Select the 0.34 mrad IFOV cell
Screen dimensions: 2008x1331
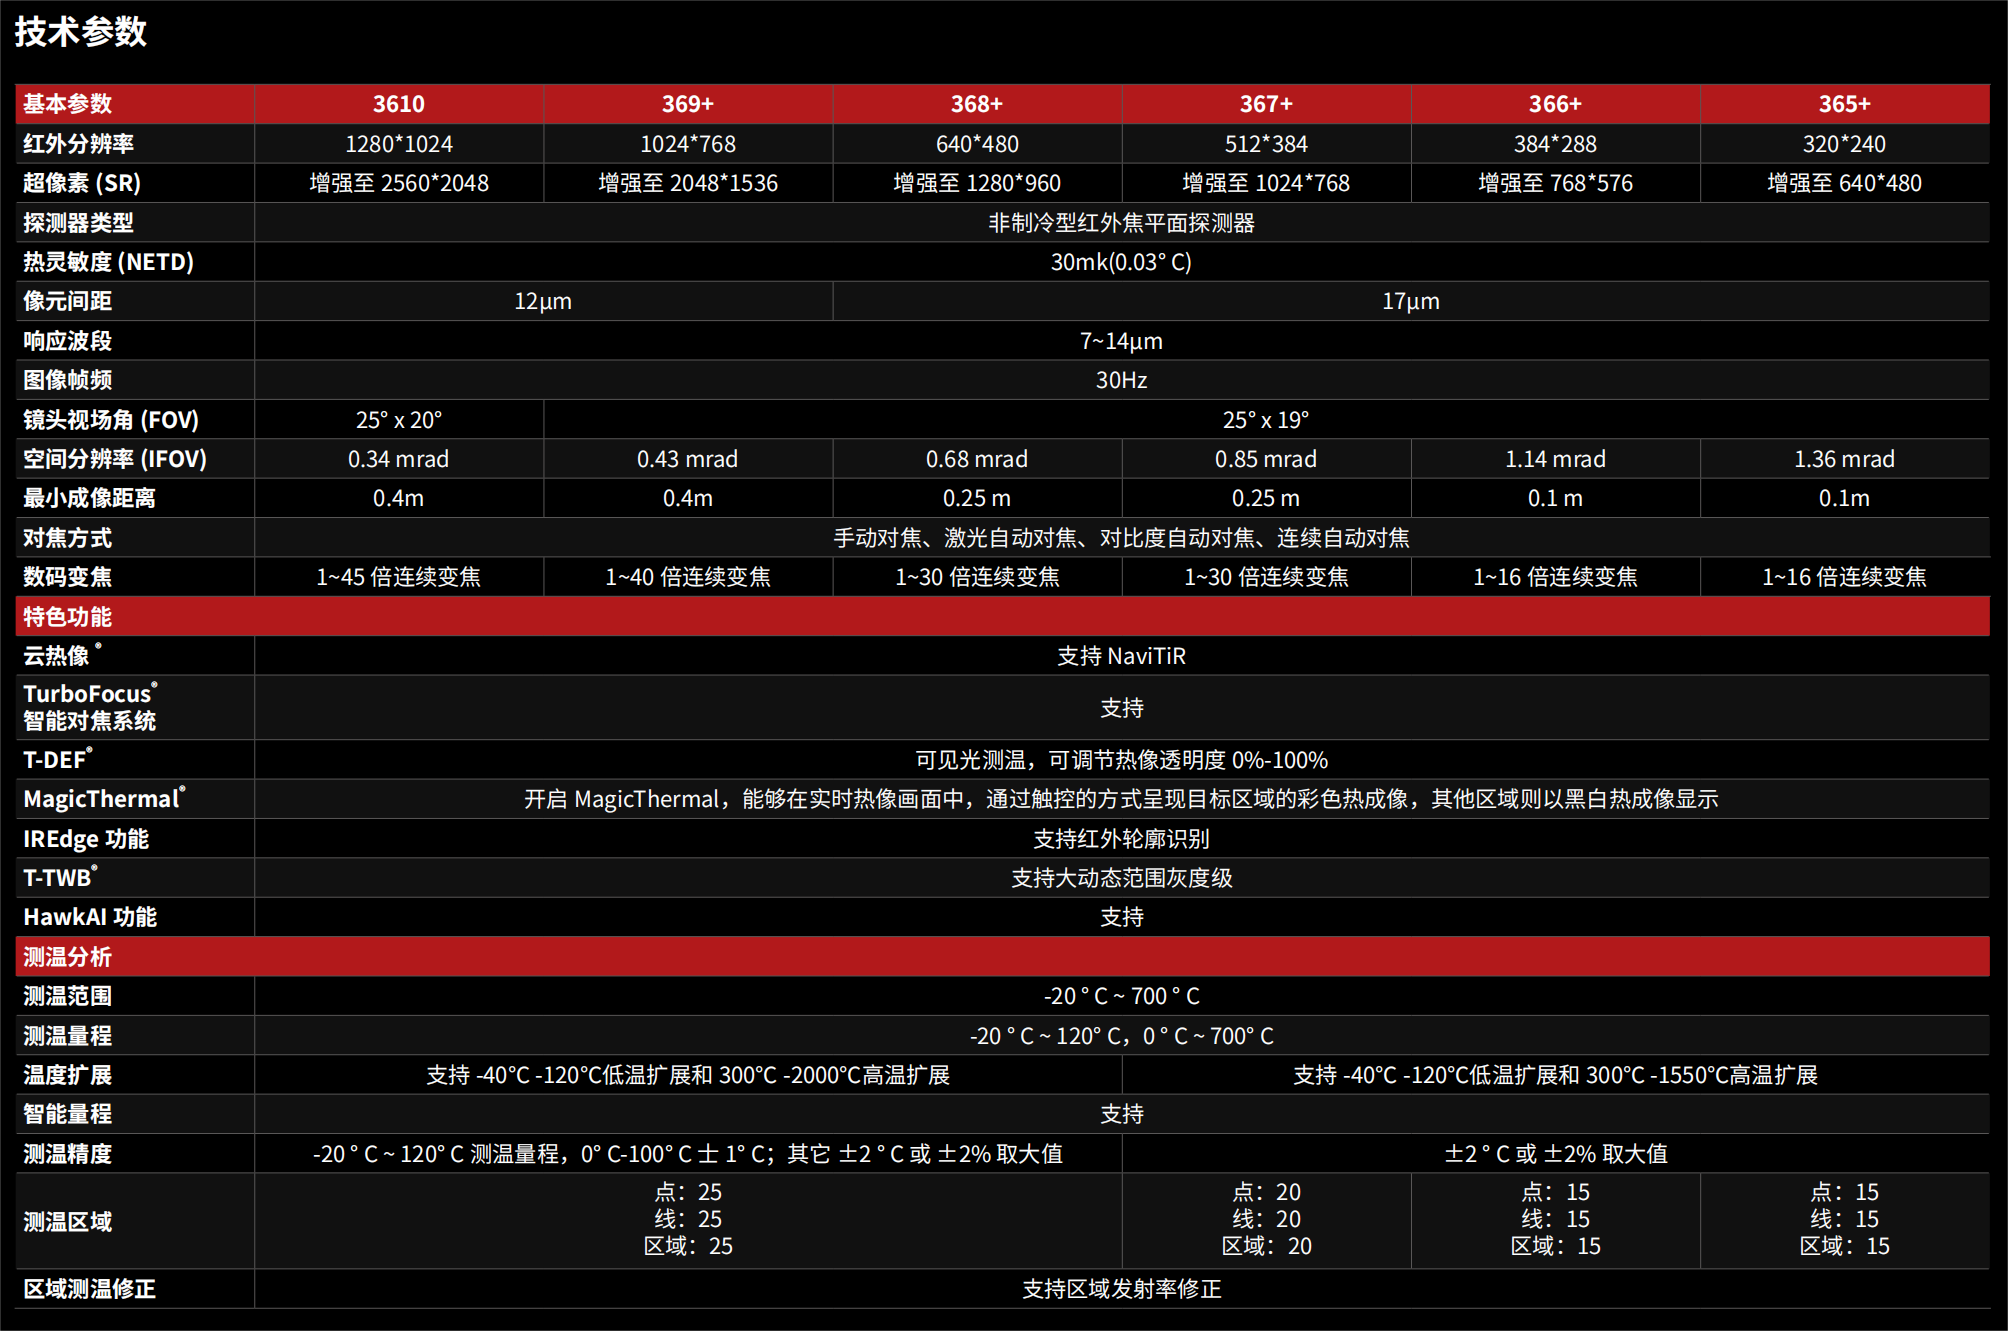click(x=398, y=459)
